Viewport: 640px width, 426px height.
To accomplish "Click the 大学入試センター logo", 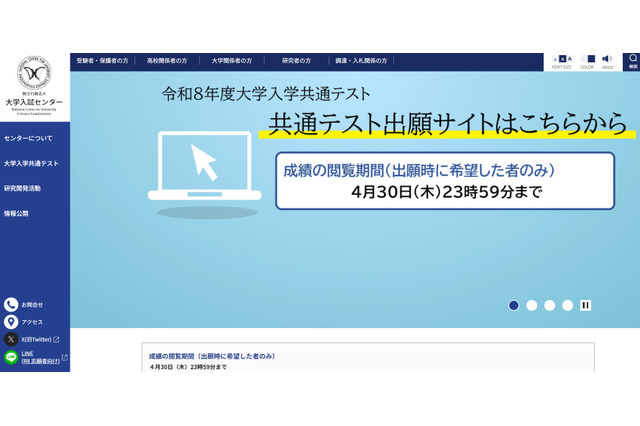I will 34,86.
